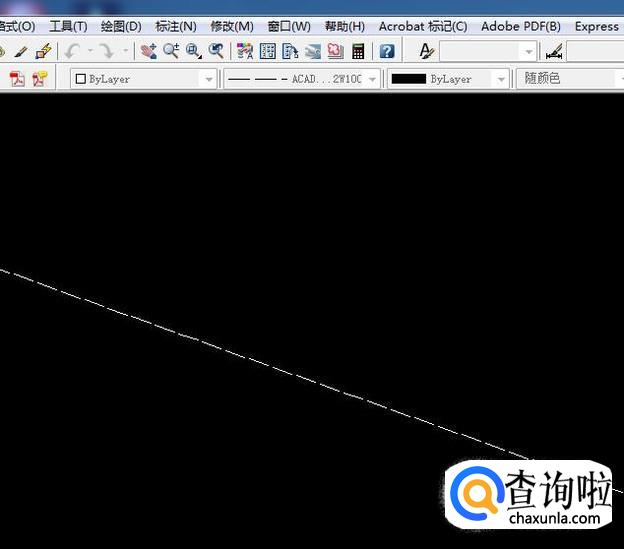
Task: Open the 随颜色 plot style dropdown
Action: [x=570, y=79]
